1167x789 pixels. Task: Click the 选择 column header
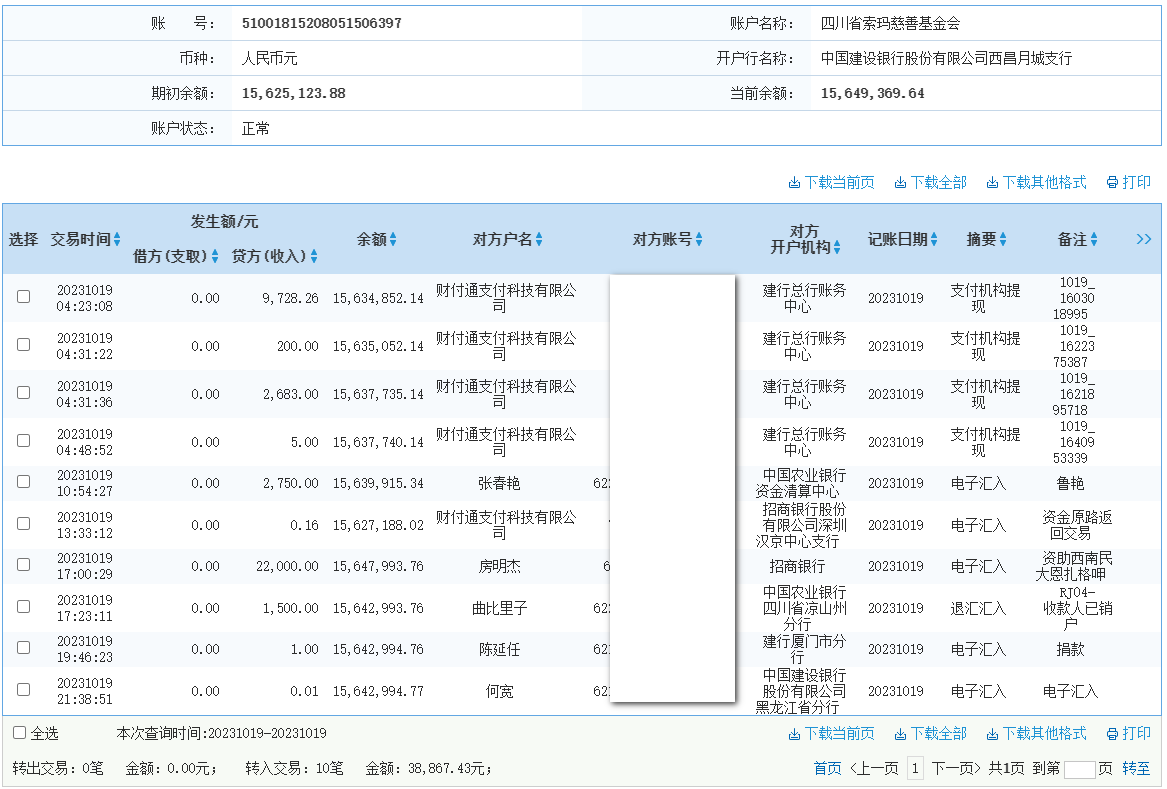[x=23, y=240]
